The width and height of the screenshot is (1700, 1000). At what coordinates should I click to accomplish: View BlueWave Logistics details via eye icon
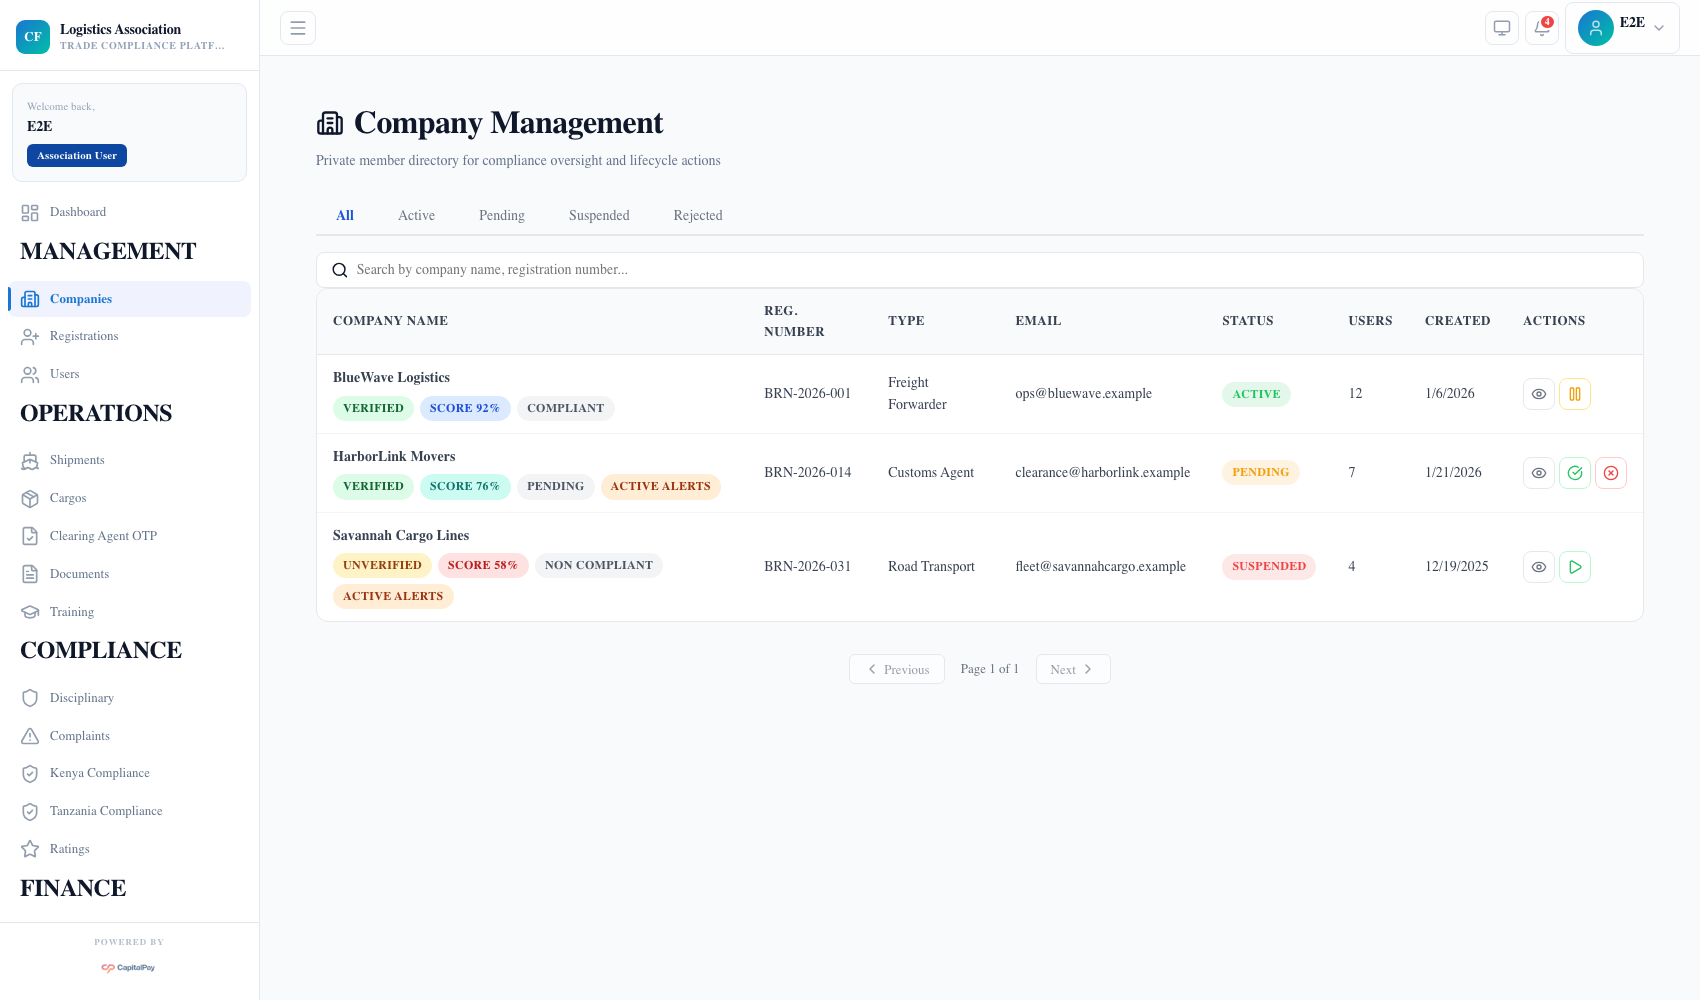(1539, 394)
